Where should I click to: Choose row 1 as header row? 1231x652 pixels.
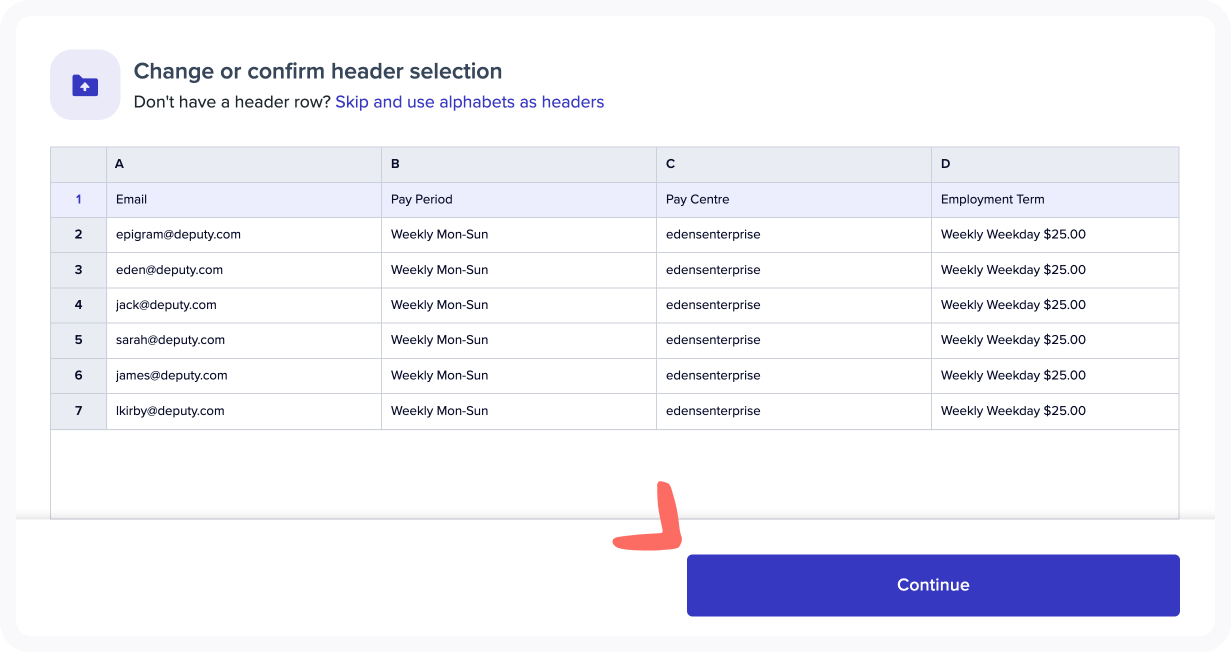[x=79, y=200]
